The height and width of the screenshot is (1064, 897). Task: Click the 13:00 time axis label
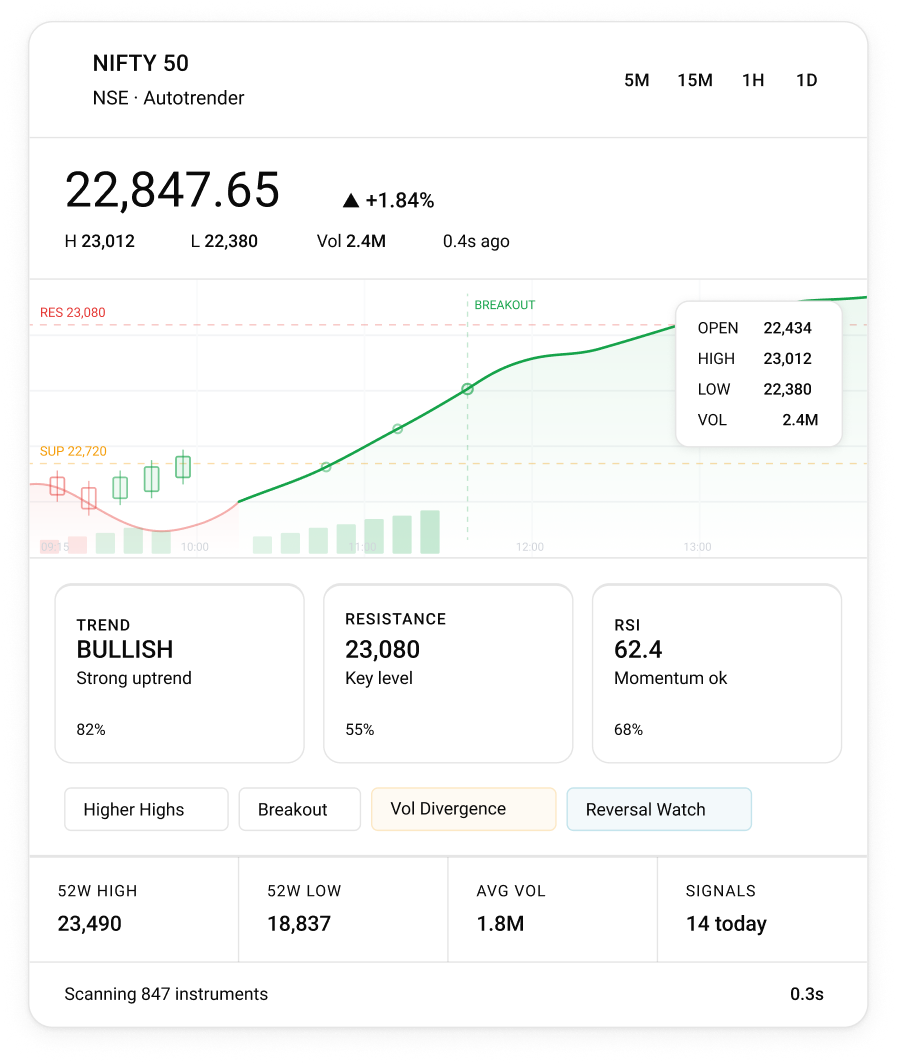(698, 547)
